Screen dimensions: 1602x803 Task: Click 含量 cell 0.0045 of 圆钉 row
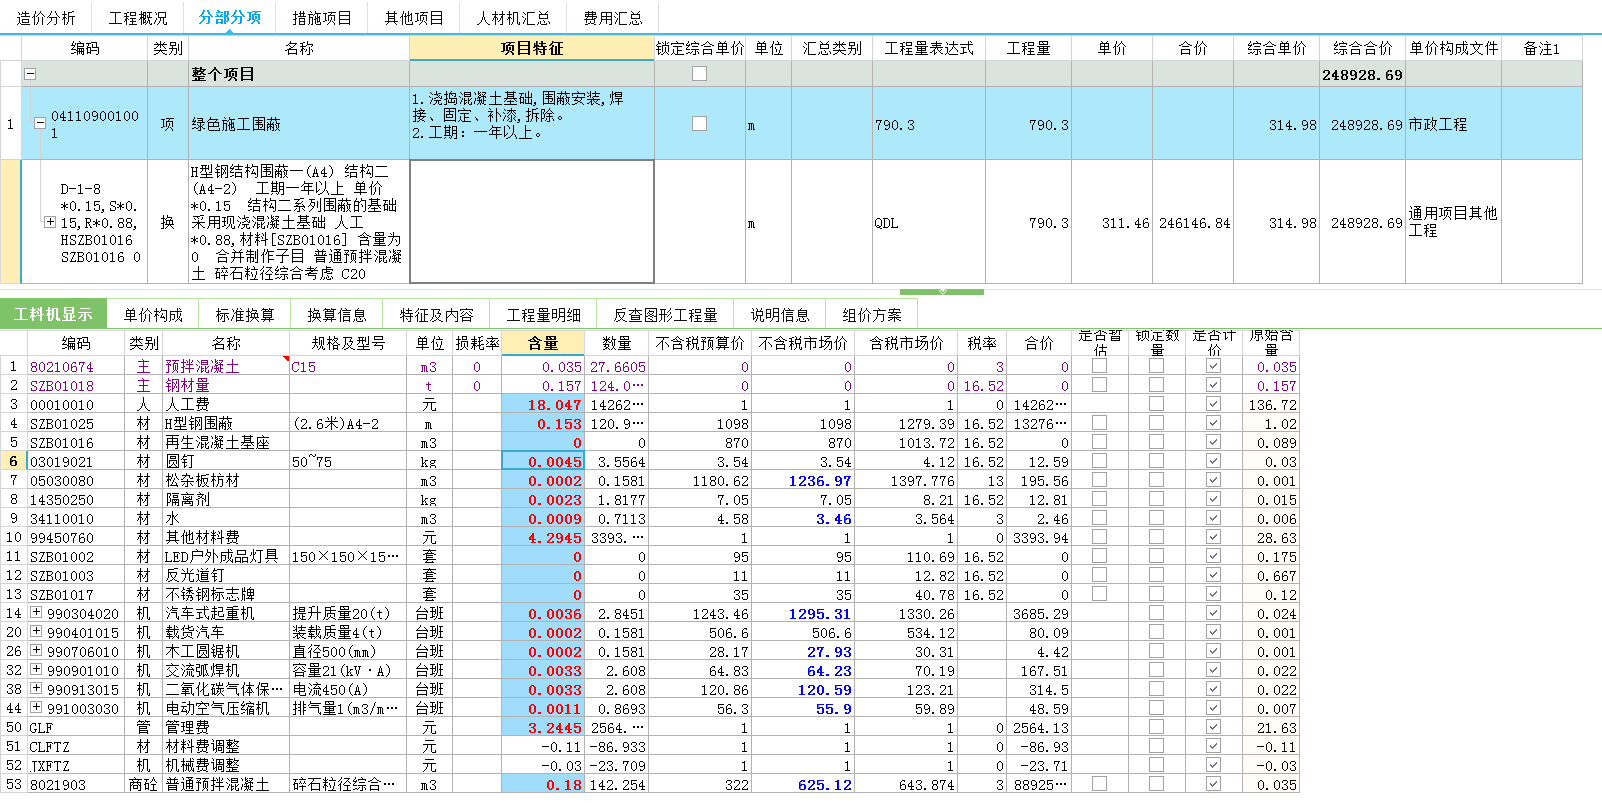click(543, 462)
